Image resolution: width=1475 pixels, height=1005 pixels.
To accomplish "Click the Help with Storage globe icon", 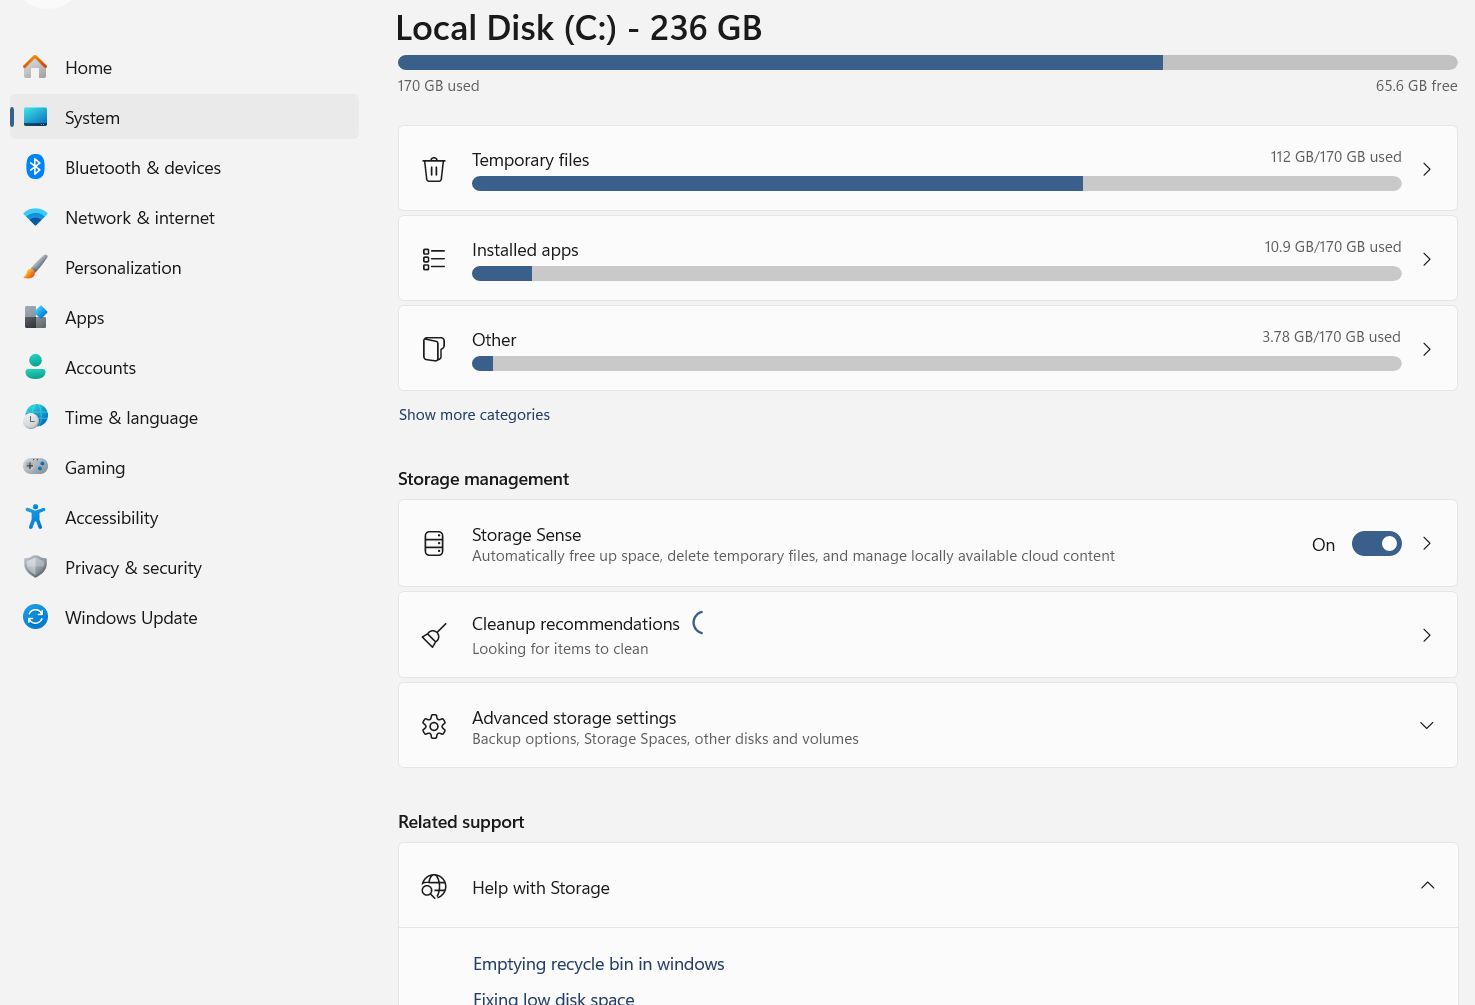I will point(434,886).
